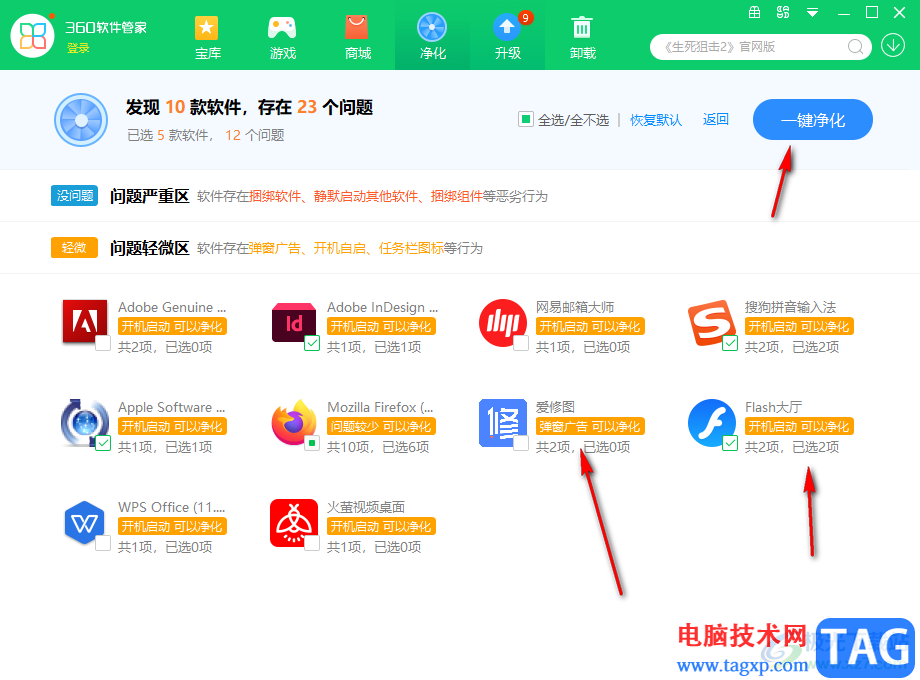Toggle the 全选/全不选 checkbox
This screenshot has height=680, width=920.
pyautogui.click(x=525, y=120)
